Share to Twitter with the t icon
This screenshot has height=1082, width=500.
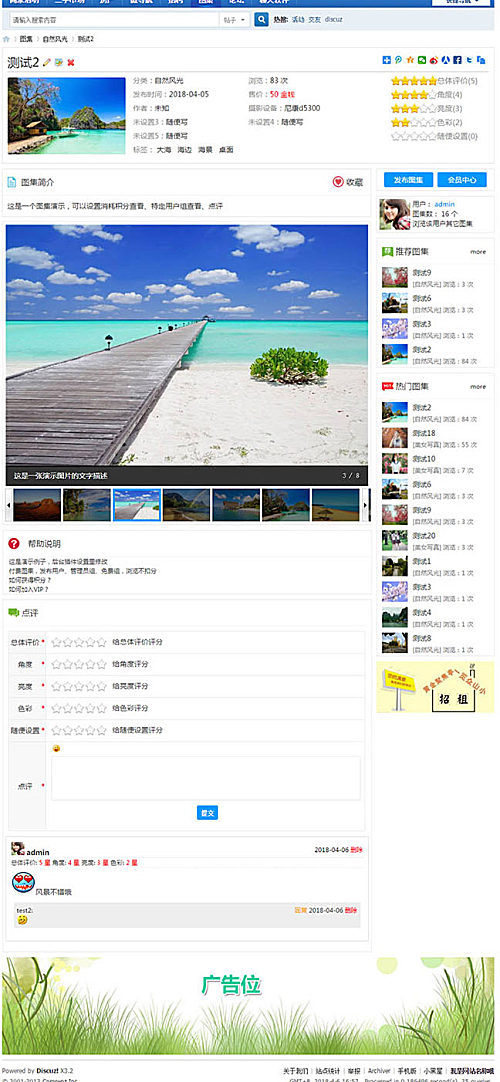click(x=469, y=61)
